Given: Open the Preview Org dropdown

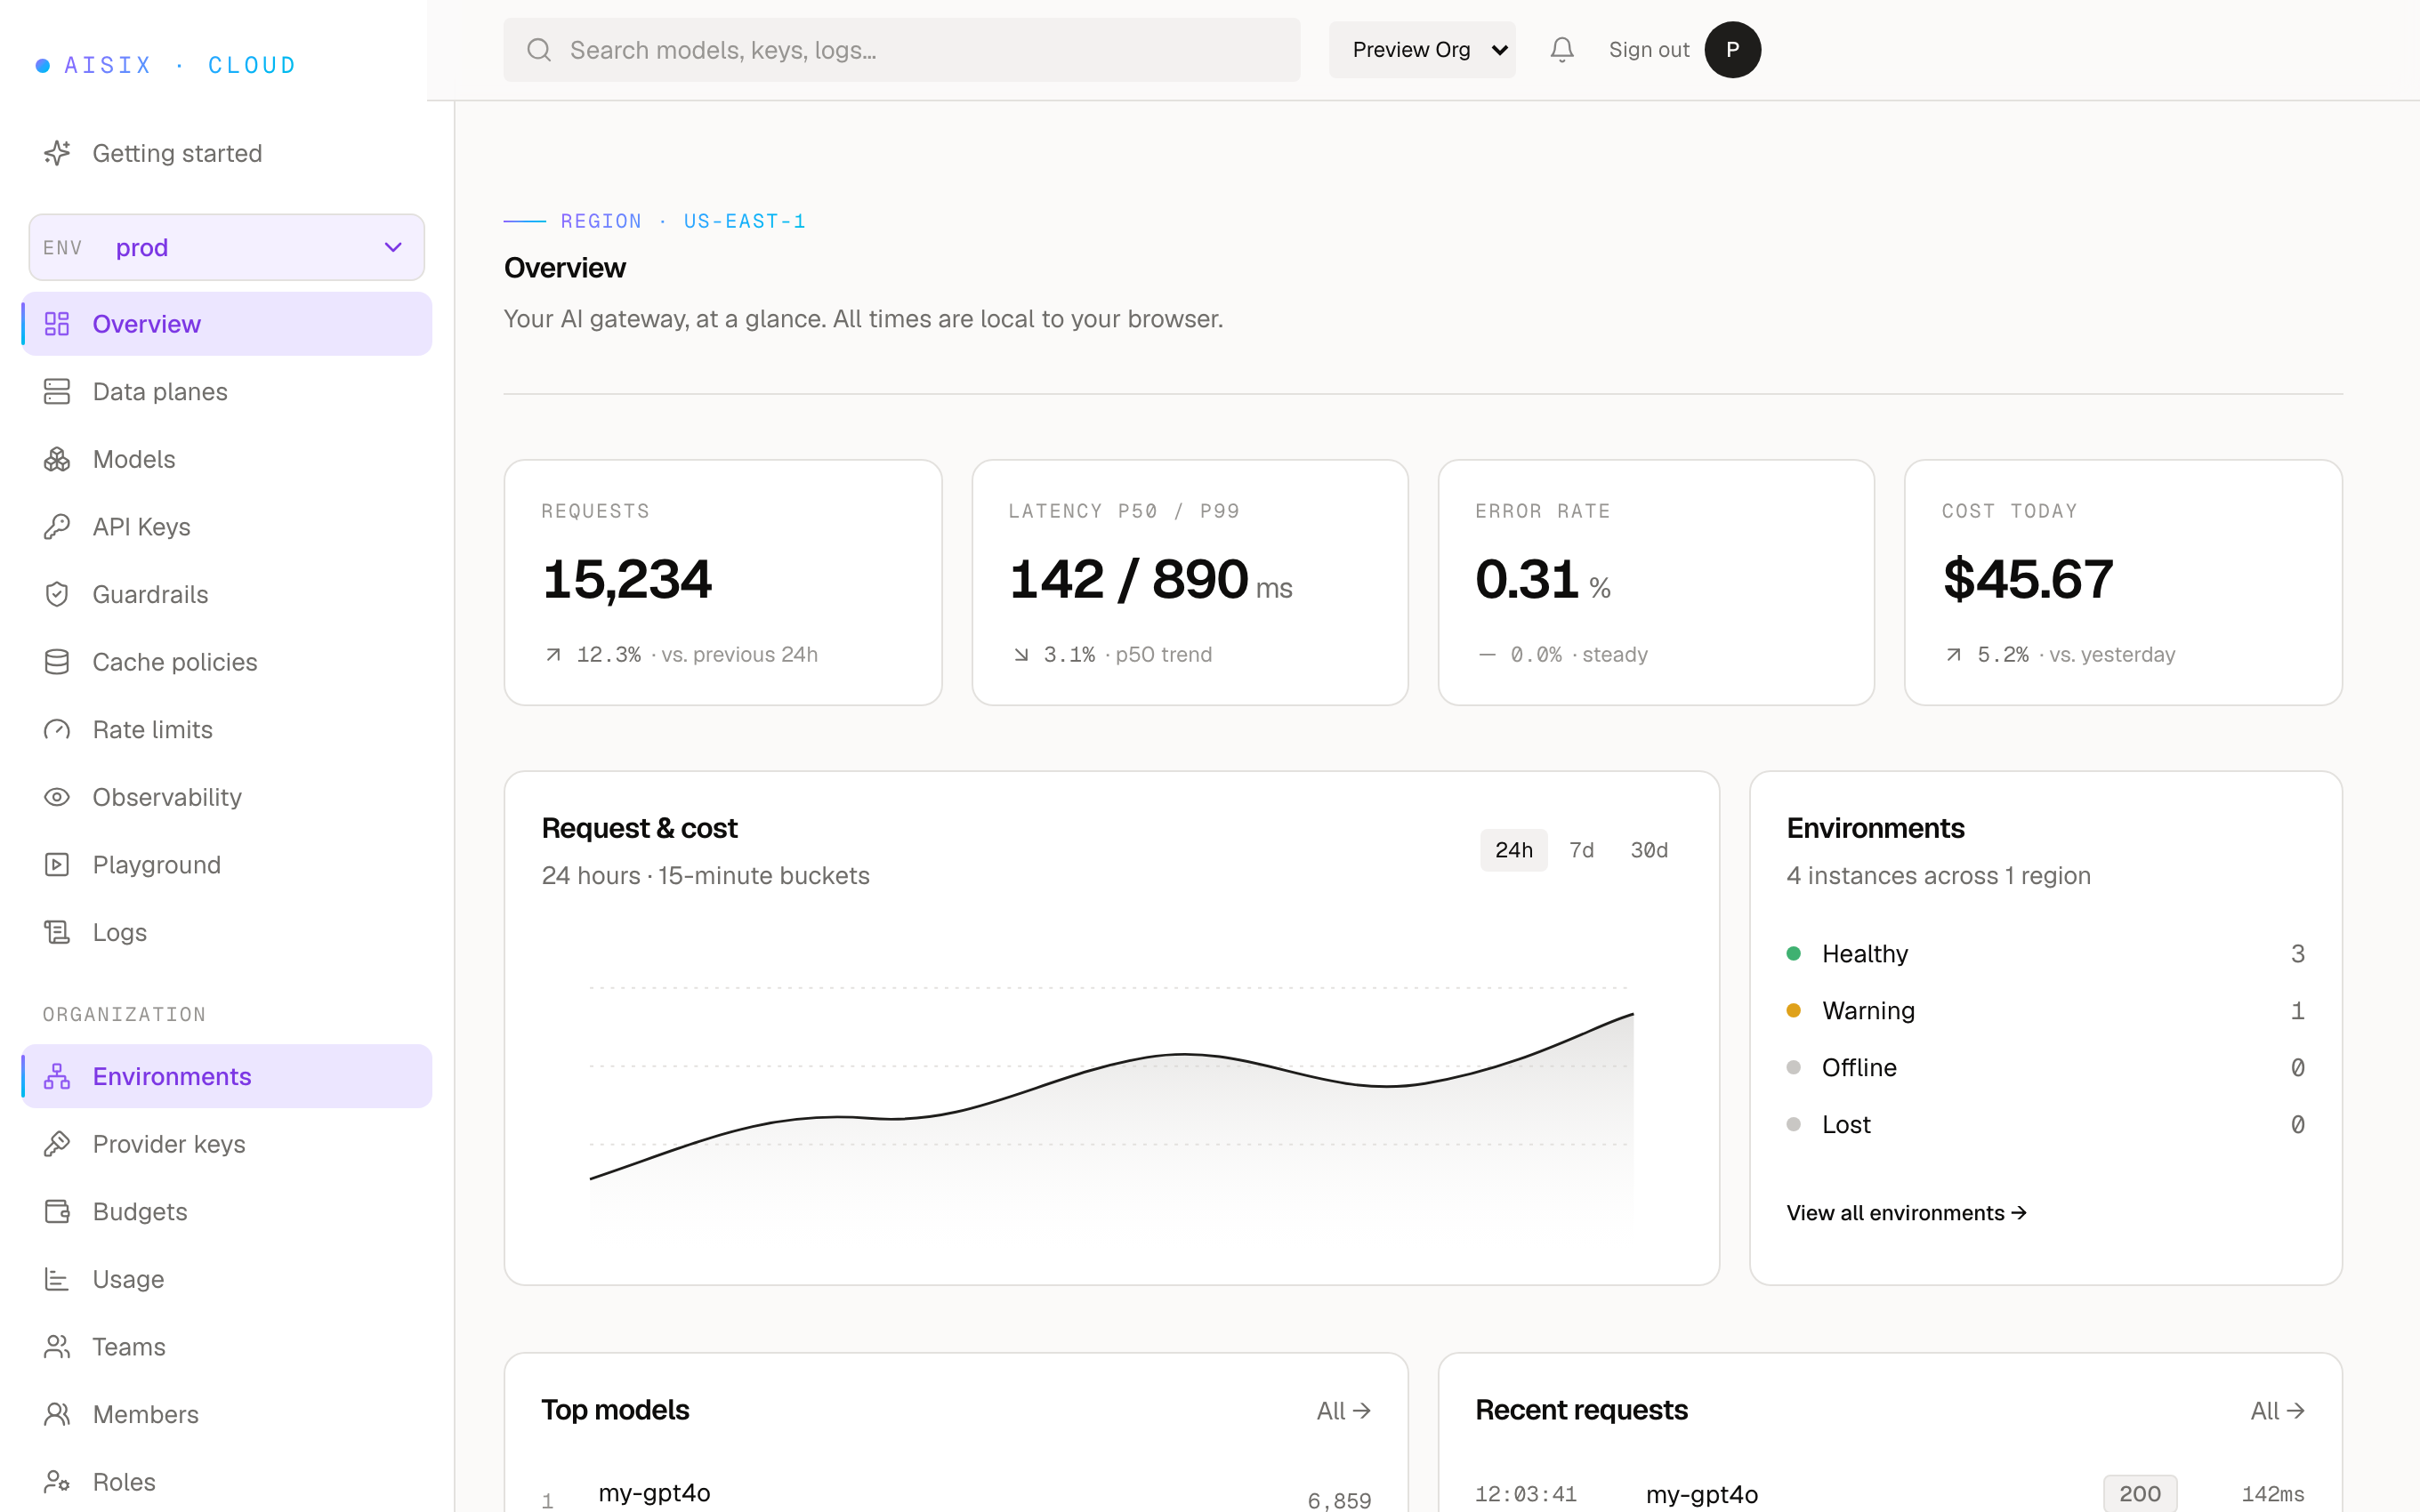Looking at the screenshot, I should click(x=1422, y=49).
